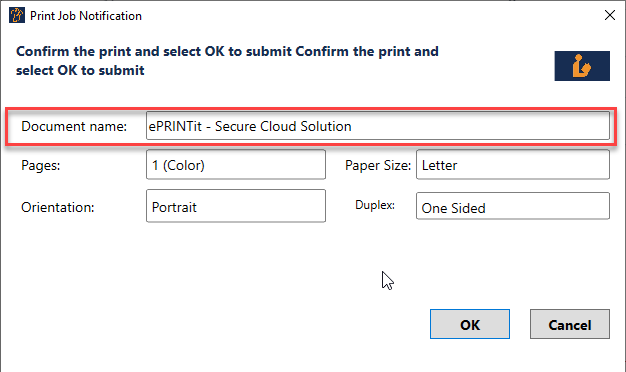Cancel the print job

570,324
